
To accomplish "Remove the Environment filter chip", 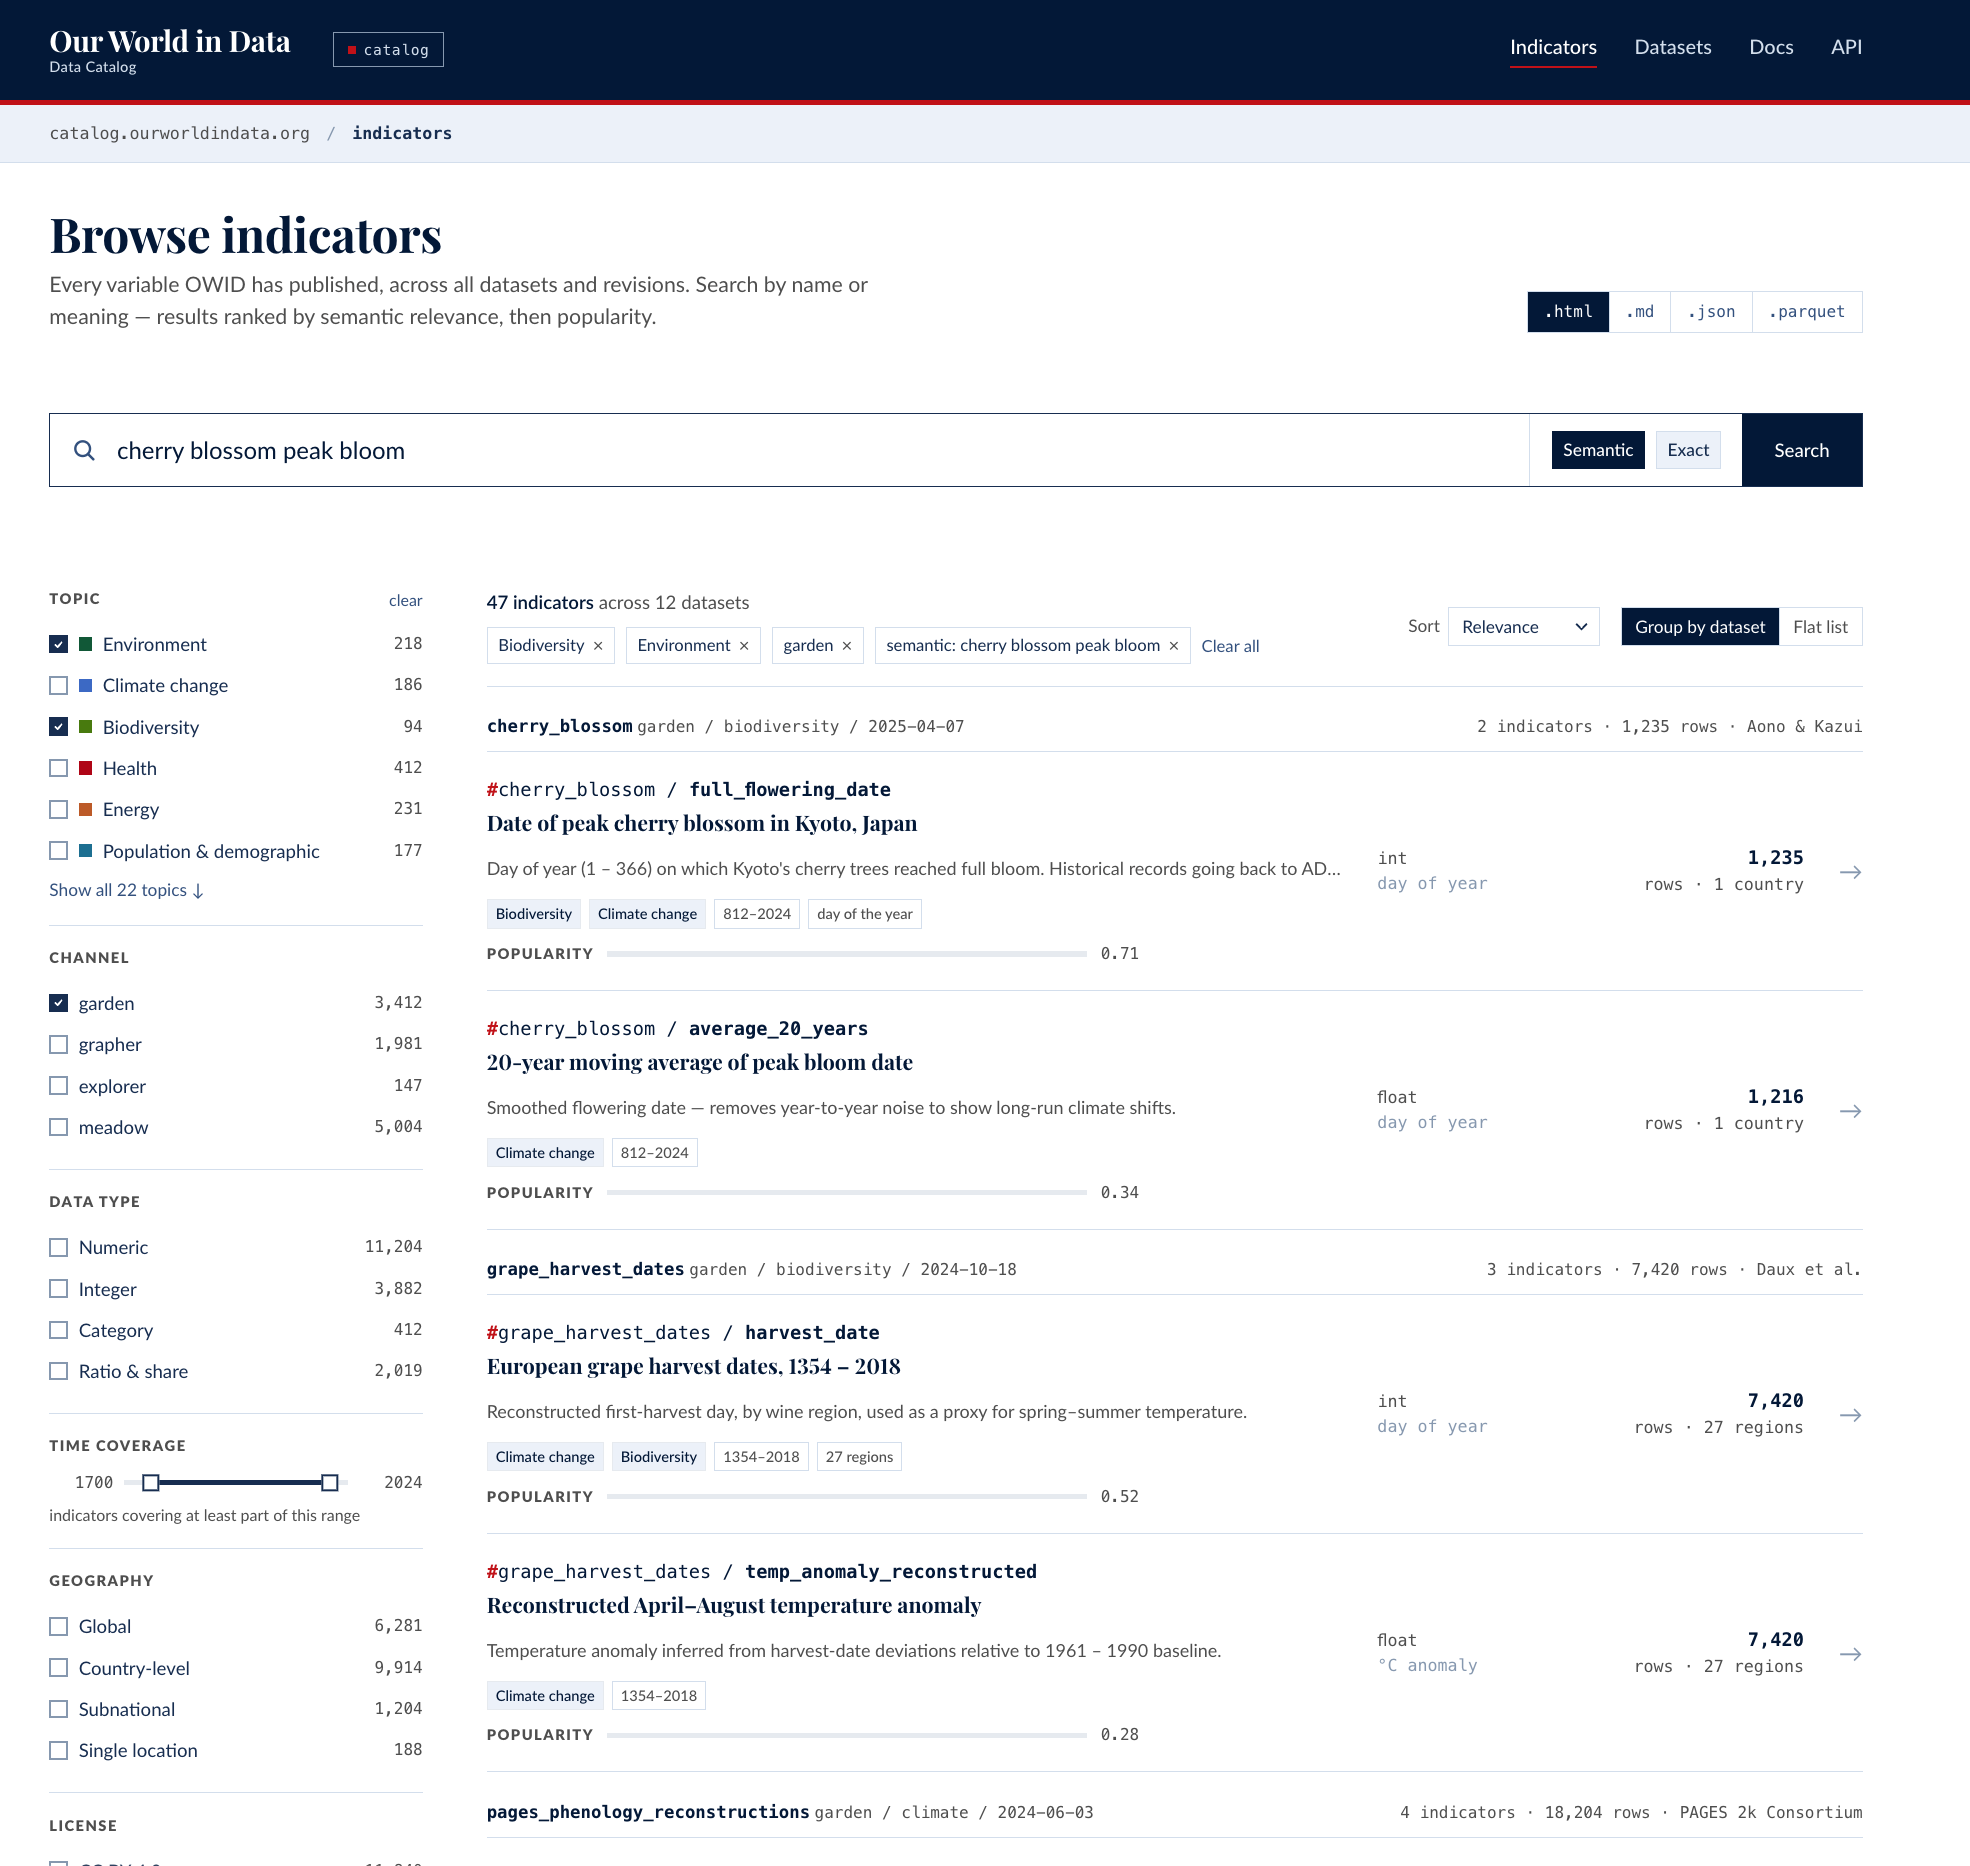I will tap(744, 646).
